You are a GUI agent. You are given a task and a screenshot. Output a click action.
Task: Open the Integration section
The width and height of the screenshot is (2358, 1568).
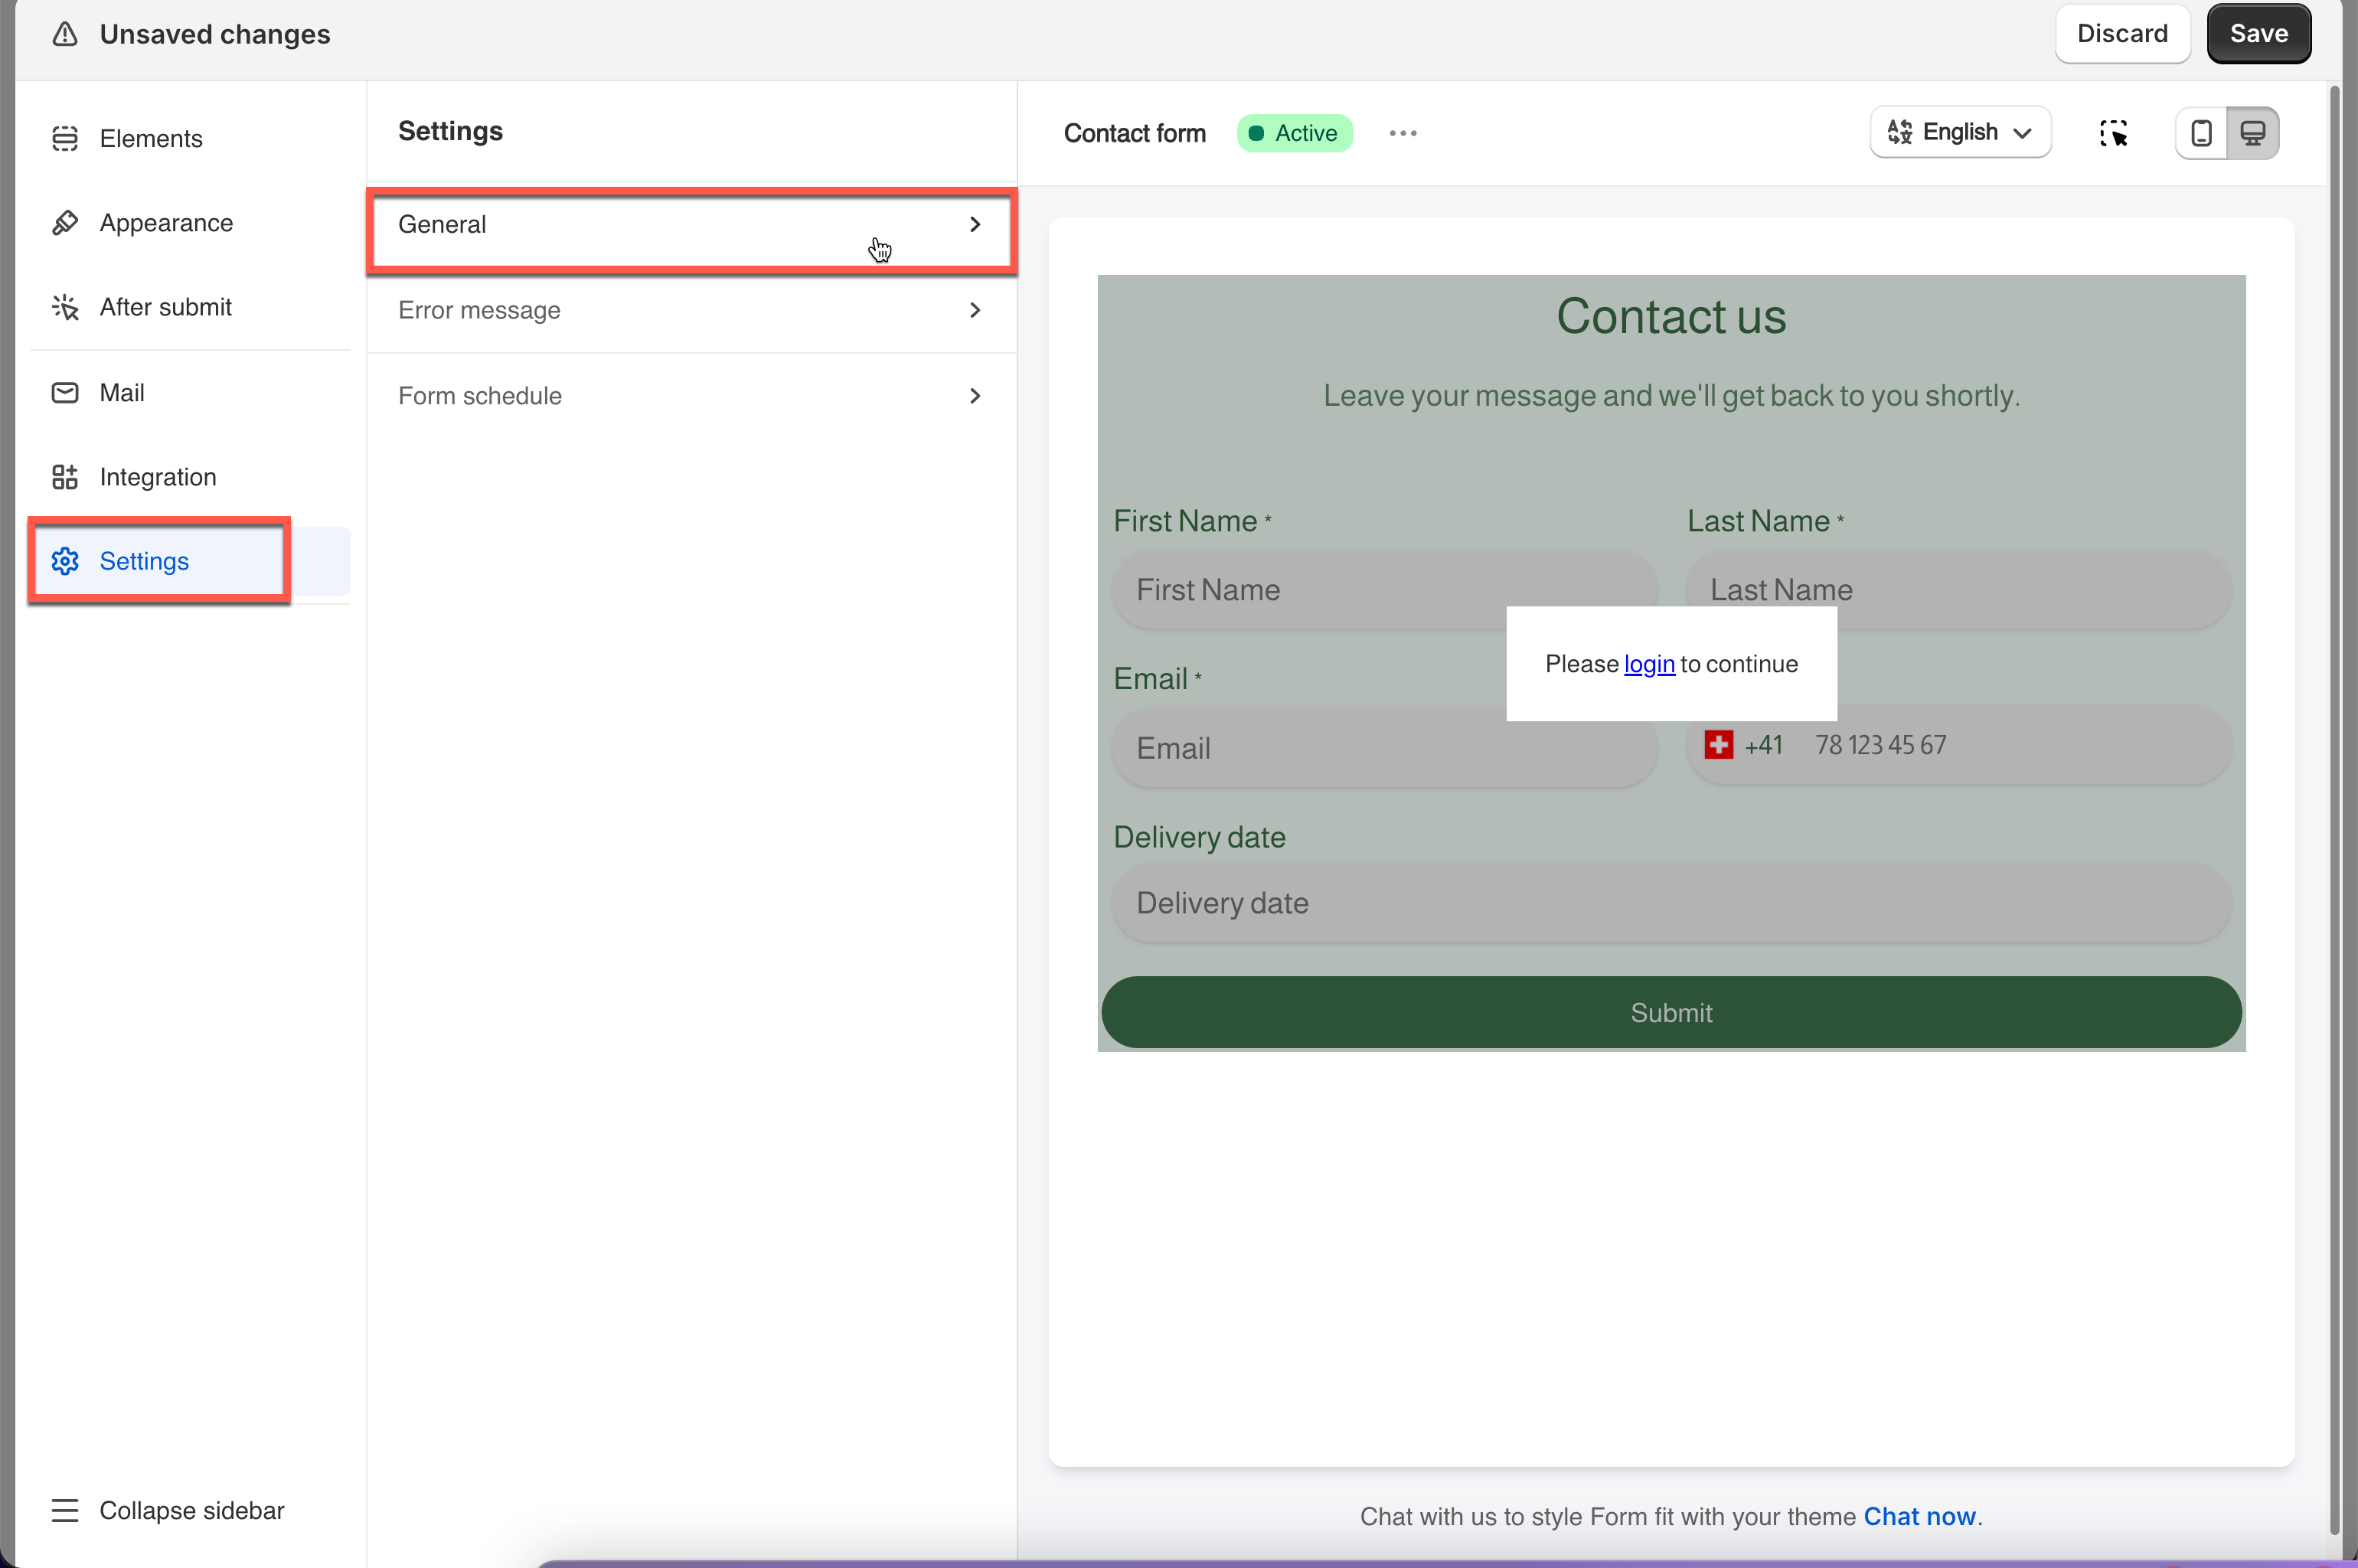157,477
